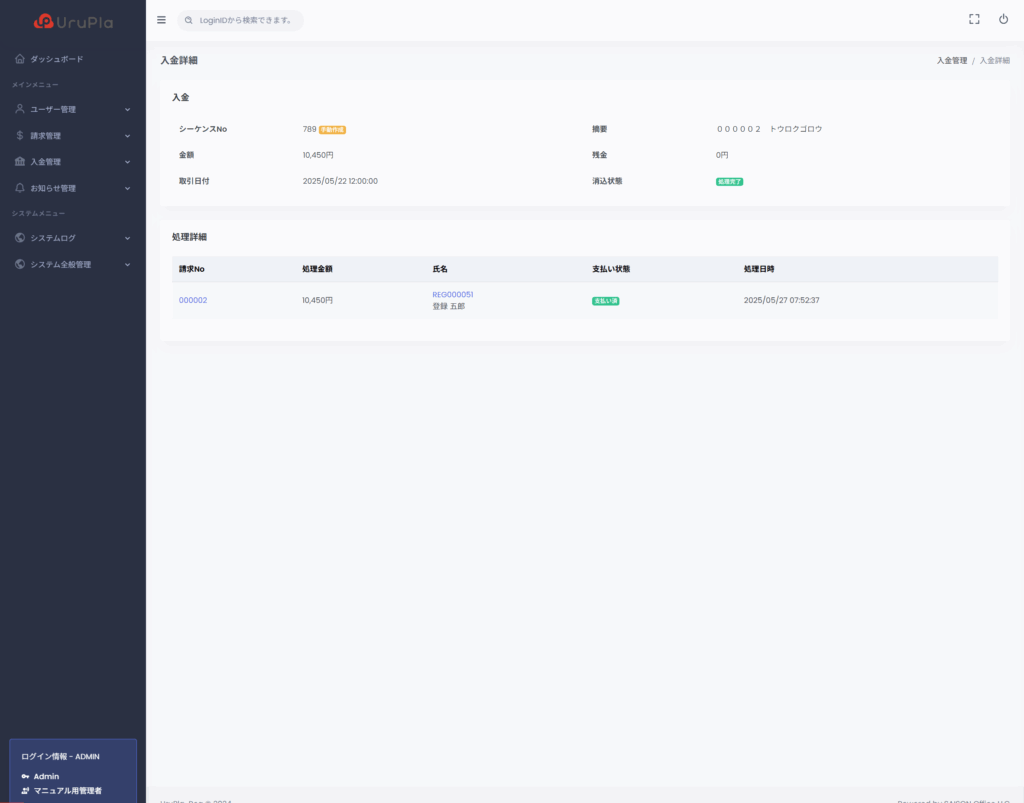This screenshot has width=1024, height=803.
Task: Click the power logout icon
Action: pyautogui.click(x=1003, y=20)
